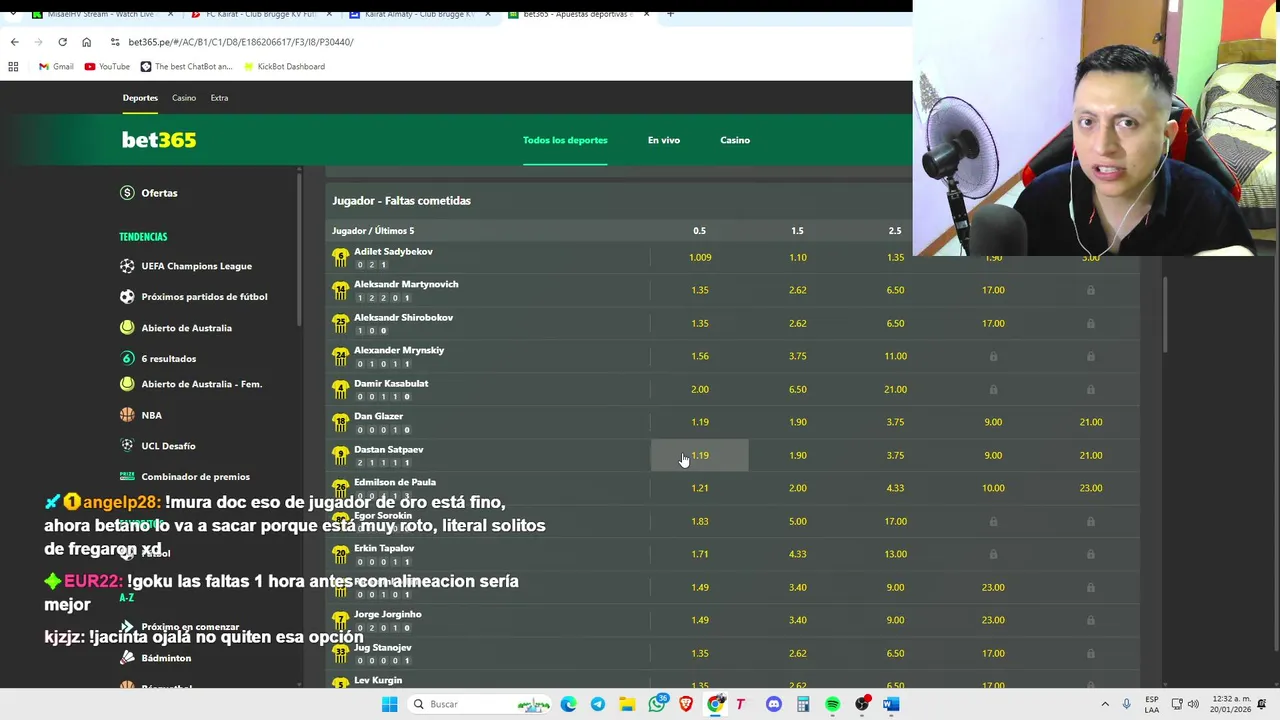Open Microsoft Word from the taskbar
Image resolution: width=1280 pixels, height=720 pixels.
(891, 704)
